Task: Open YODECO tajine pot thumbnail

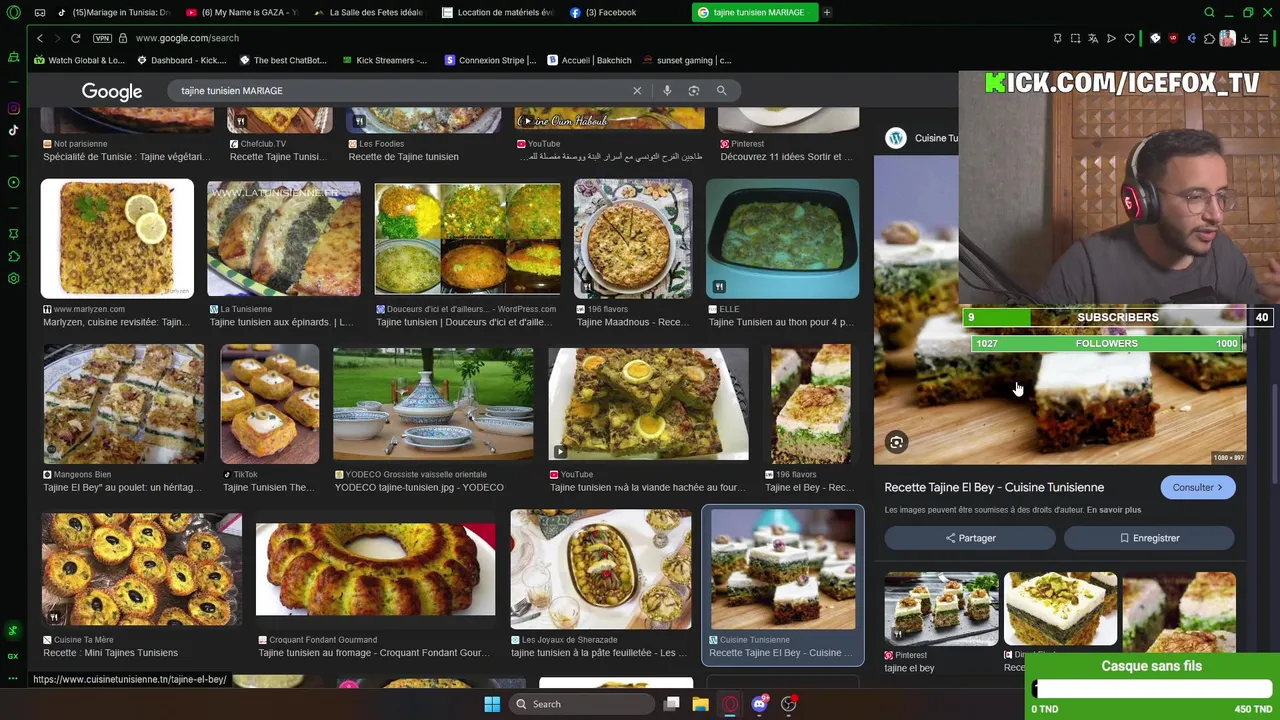Action: [x=433, y=404]
